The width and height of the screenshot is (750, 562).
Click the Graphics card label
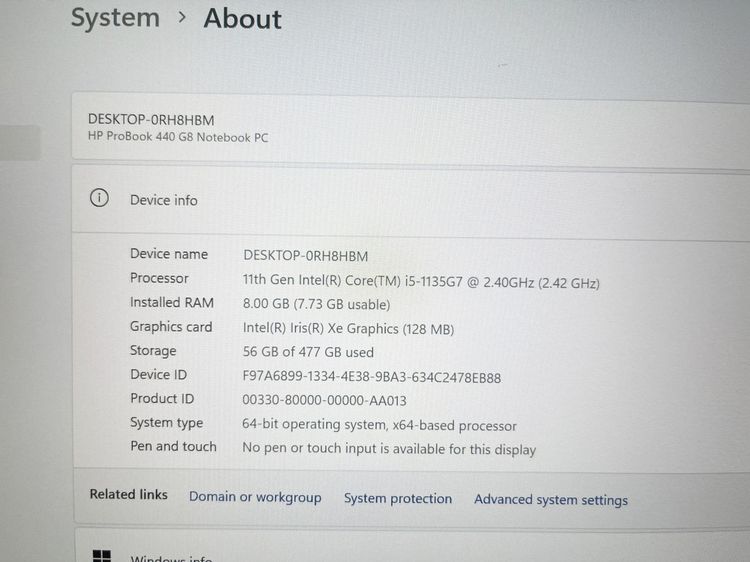pos(171,327)
